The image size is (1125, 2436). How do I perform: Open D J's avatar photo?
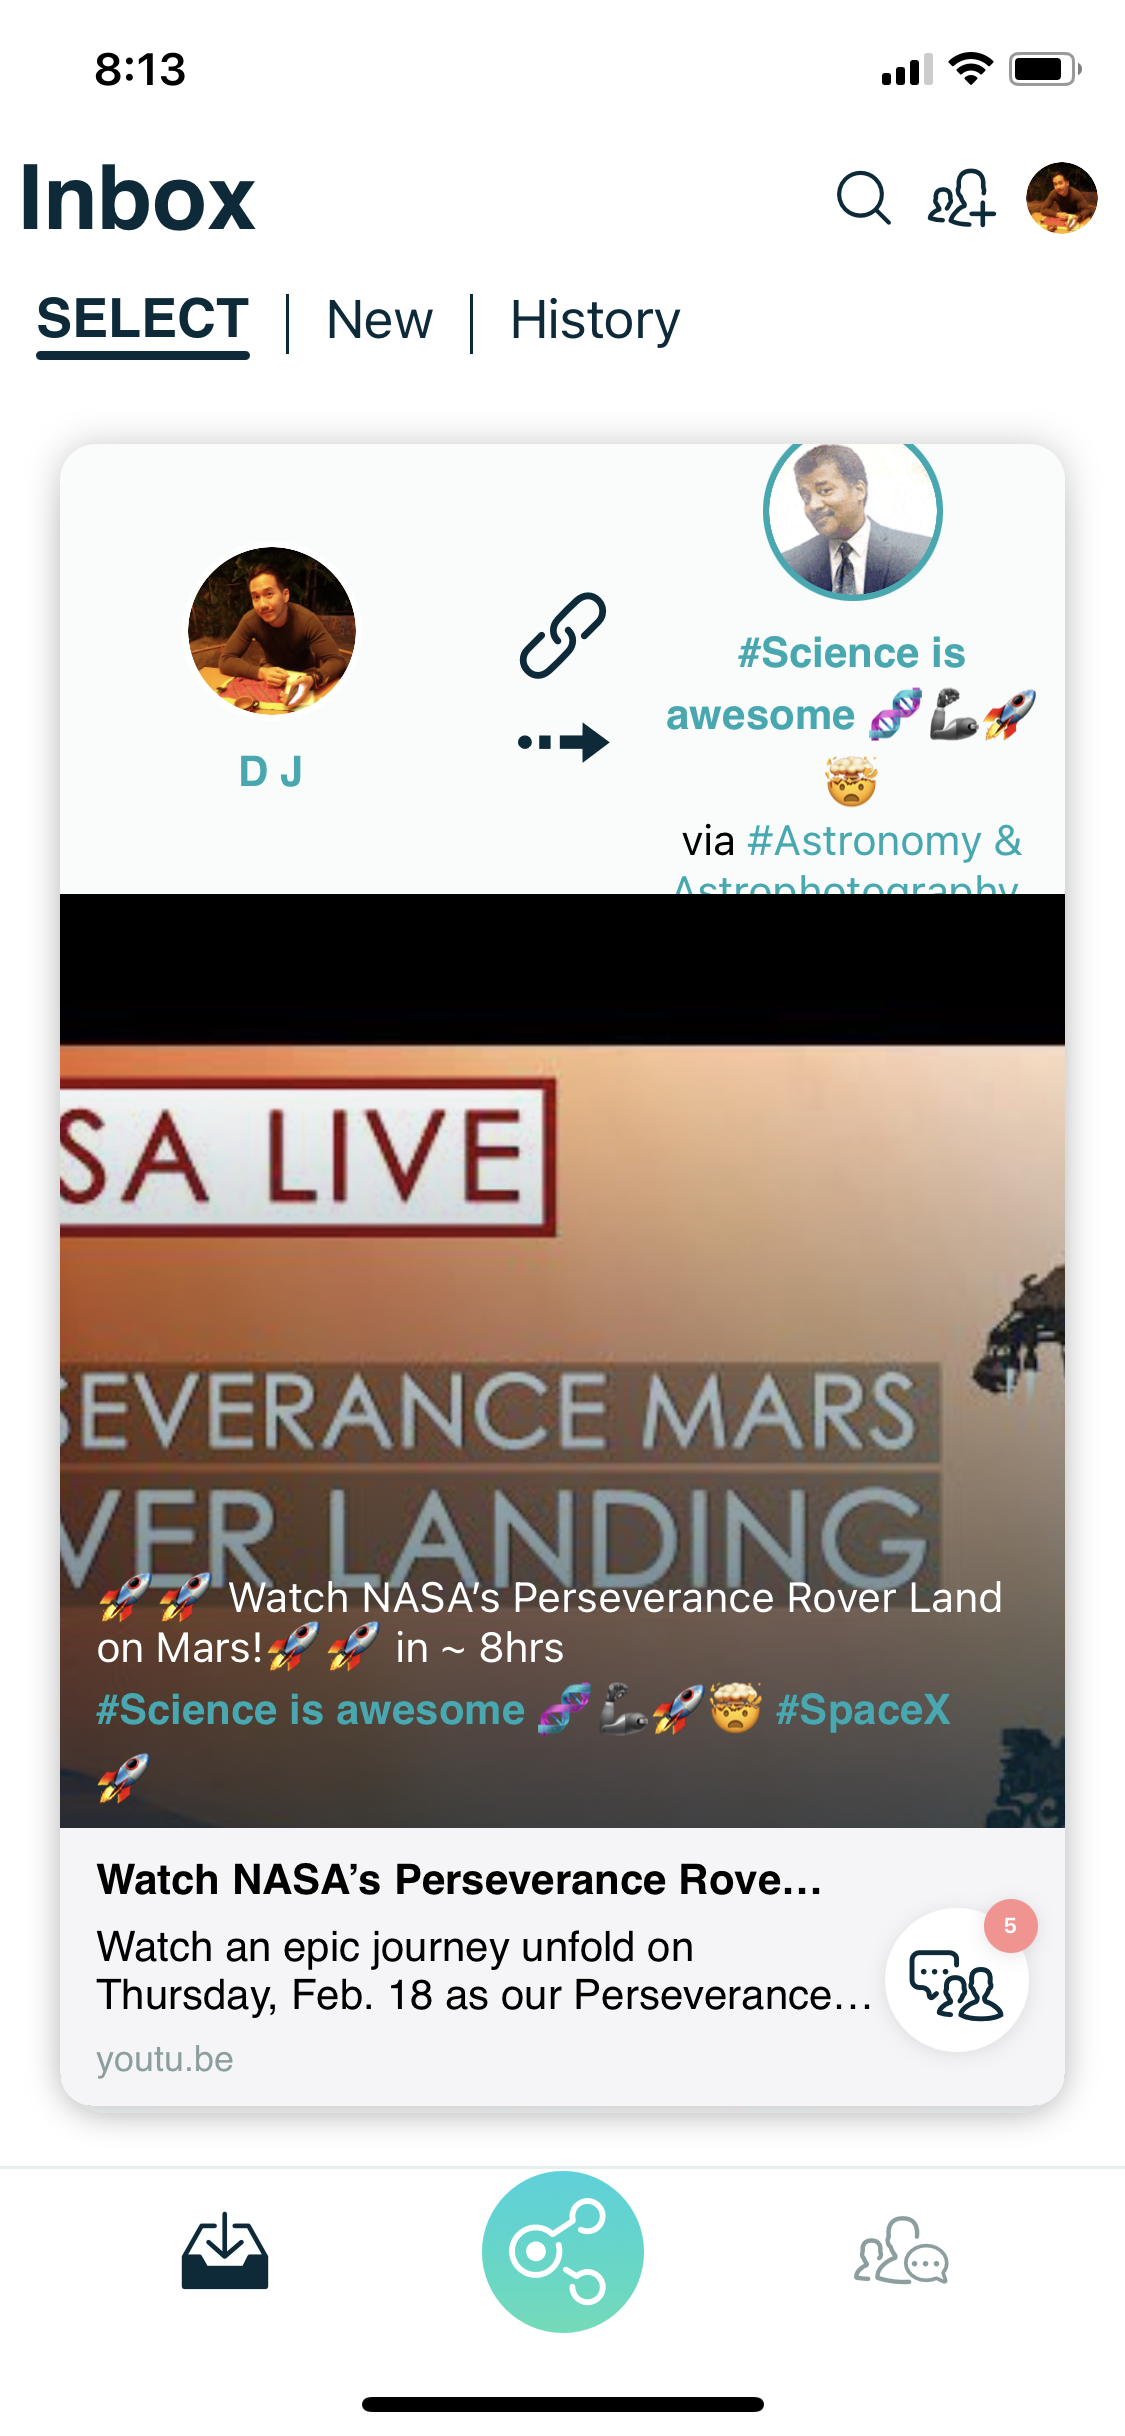(x=272, y=630)
